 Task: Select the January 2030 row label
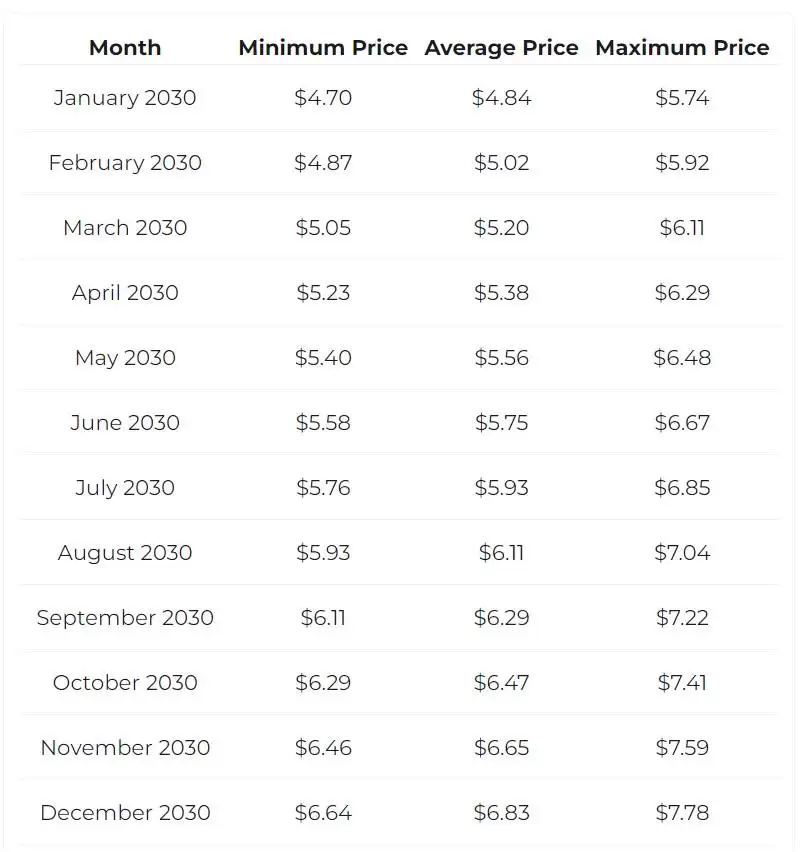point(125,98)
